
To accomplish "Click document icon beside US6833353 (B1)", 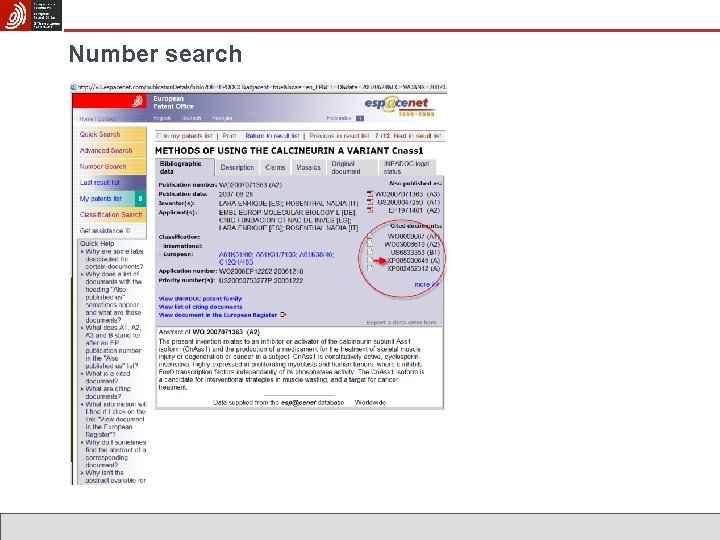I will tap(370, 252).
